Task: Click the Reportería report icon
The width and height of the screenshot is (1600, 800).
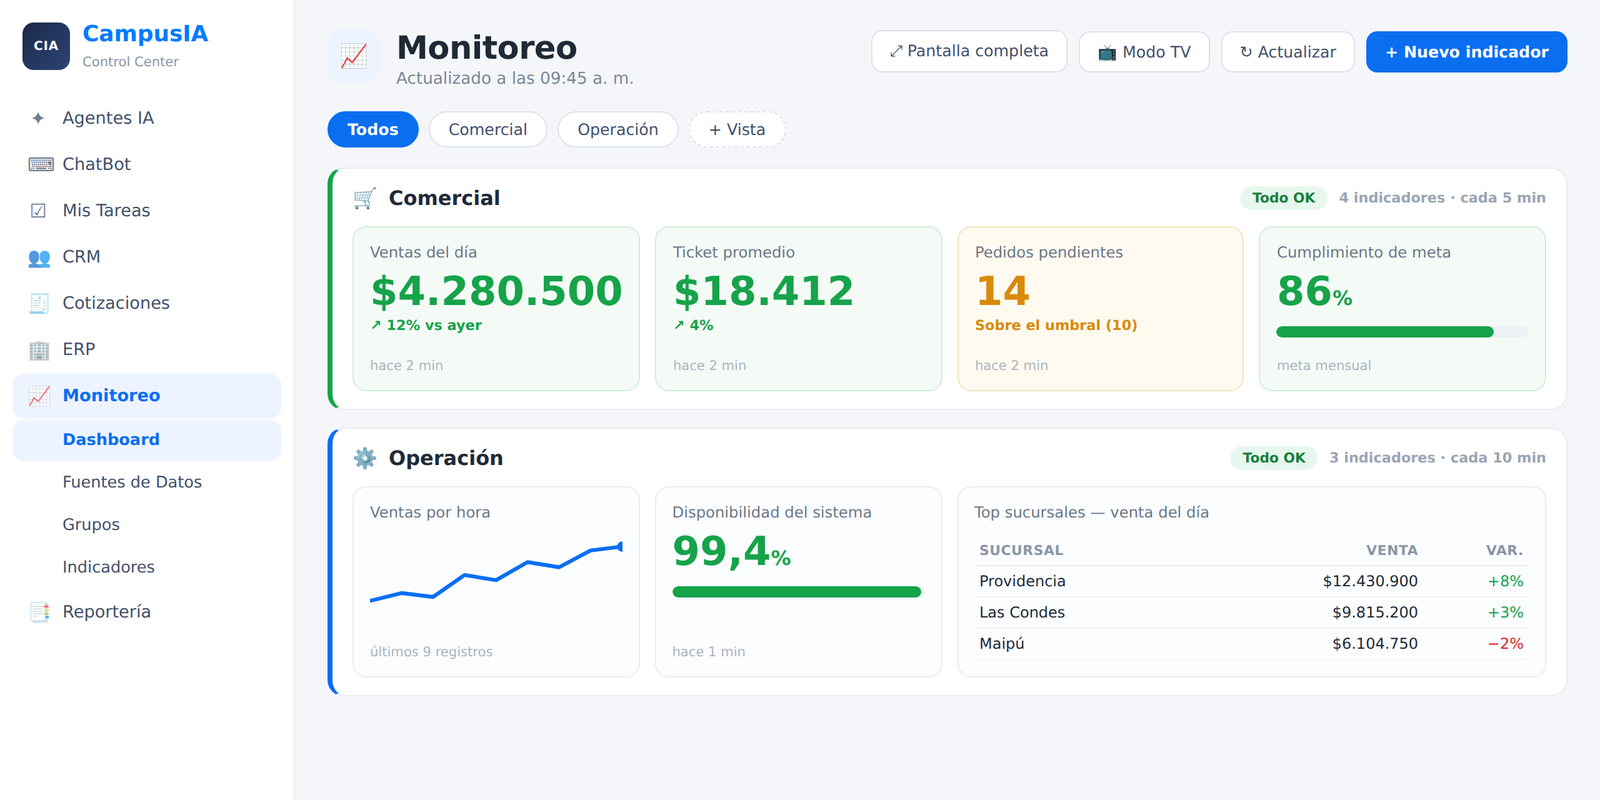Action: (x=39, y=612)
